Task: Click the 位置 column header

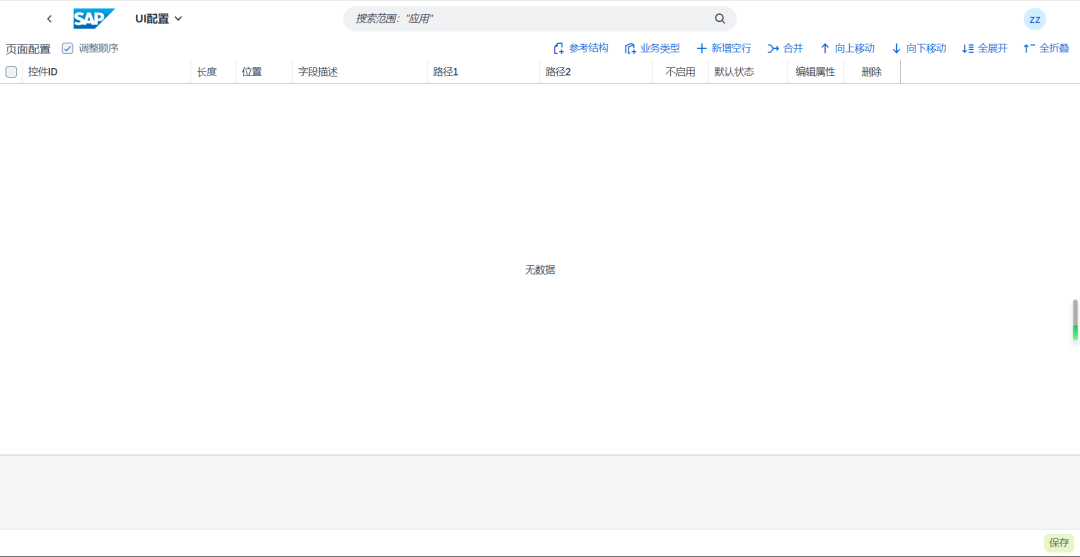Action: pyautogui.click(x=264, y=72)
